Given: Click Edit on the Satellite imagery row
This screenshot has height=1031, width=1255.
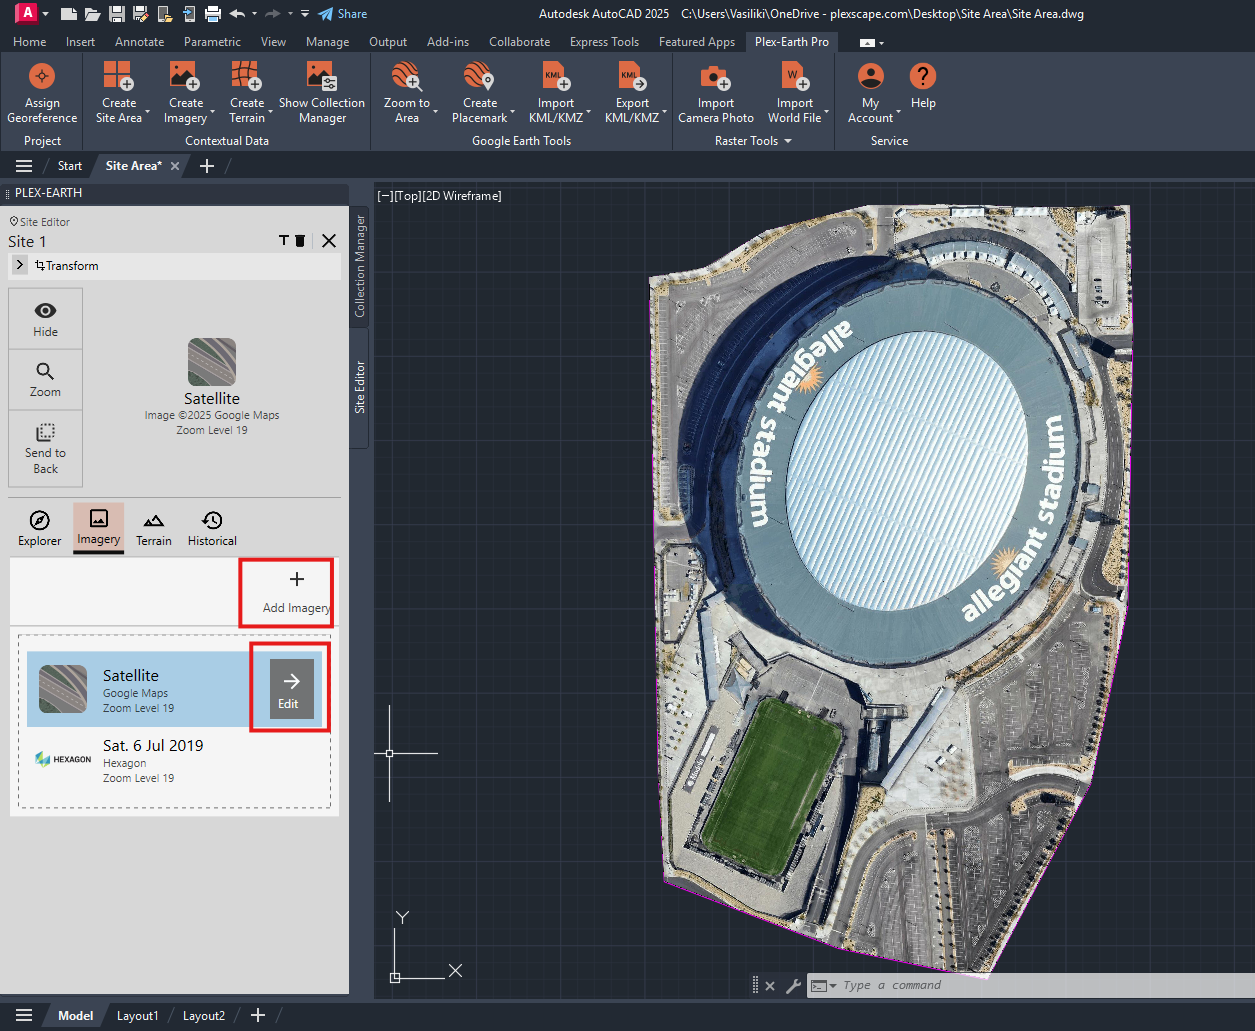Looking at the screenshot, I should click(x=292, y=689).
